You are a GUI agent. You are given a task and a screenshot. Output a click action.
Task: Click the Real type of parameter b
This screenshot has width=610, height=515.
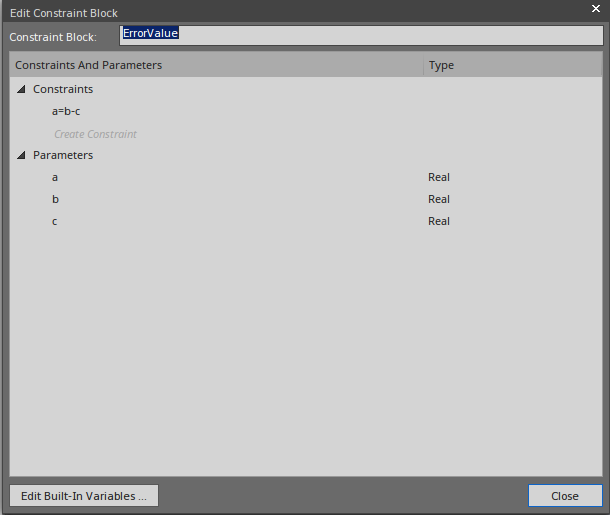pos(439,200)
